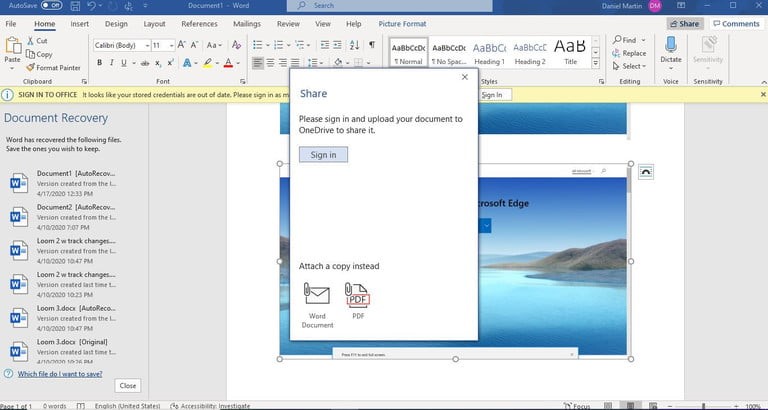Attach a copy as PDF

click(x=358, y=301)
